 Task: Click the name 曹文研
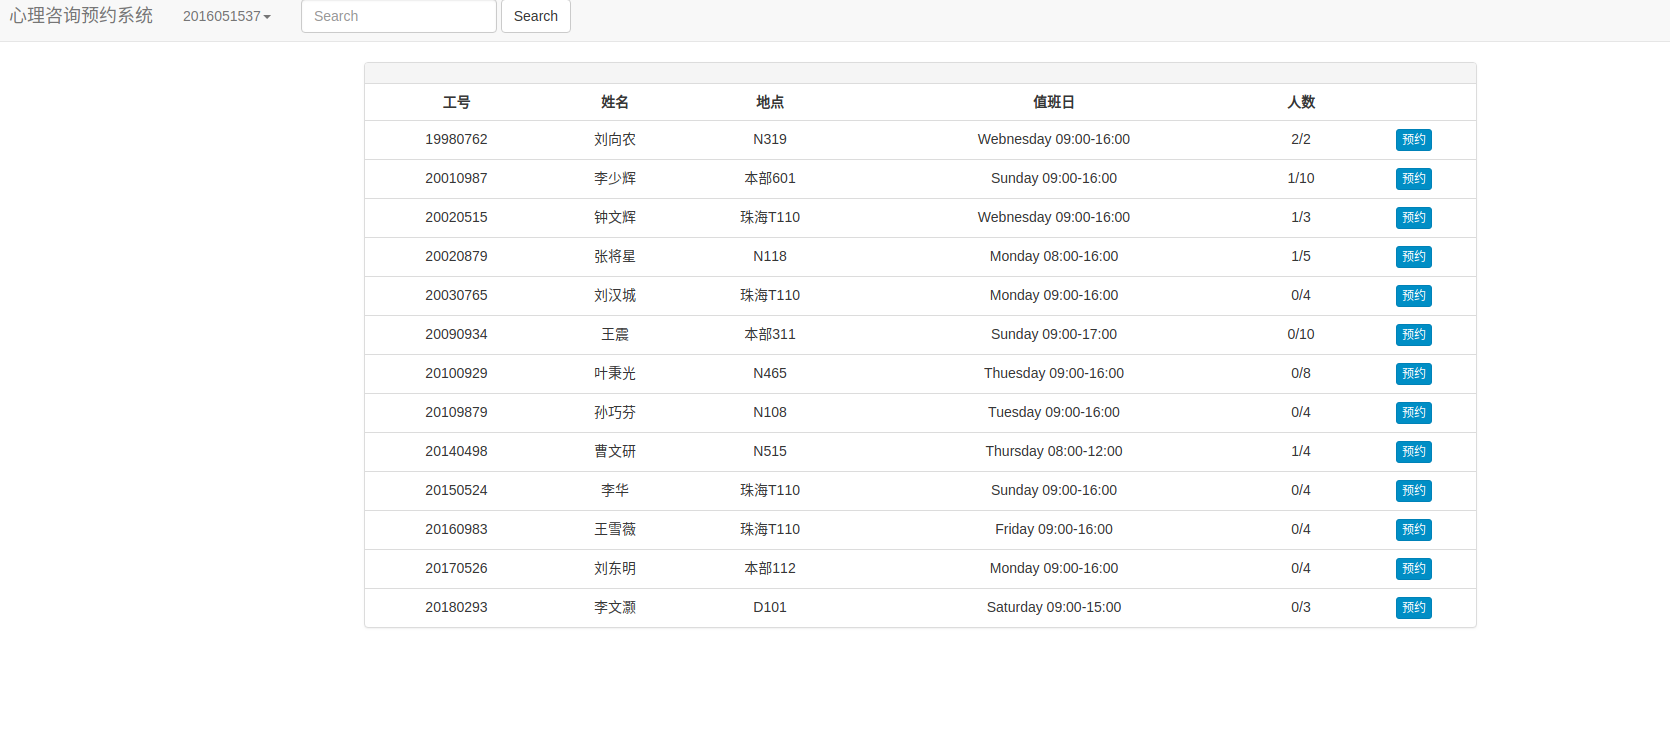pyautogui.click(x=615, y=451)
